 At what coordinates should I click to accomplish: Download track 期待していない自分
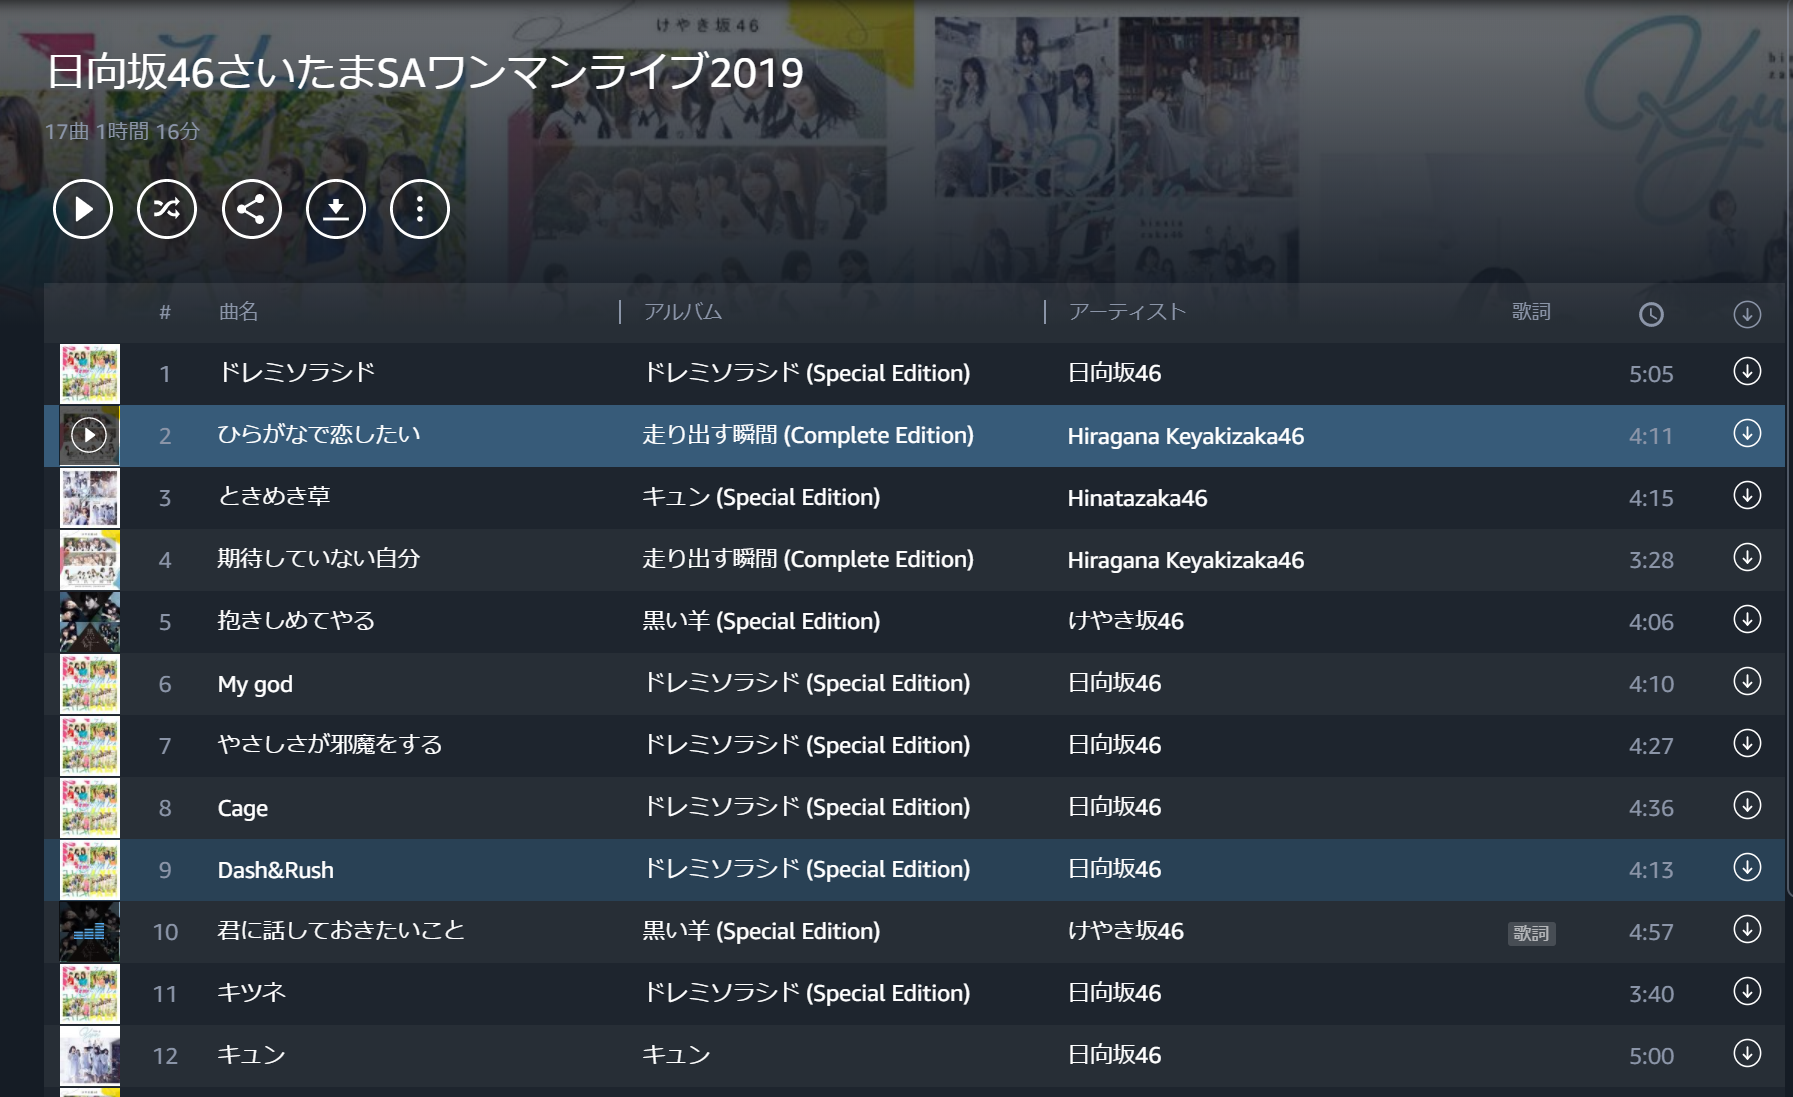coord(1747,557)
